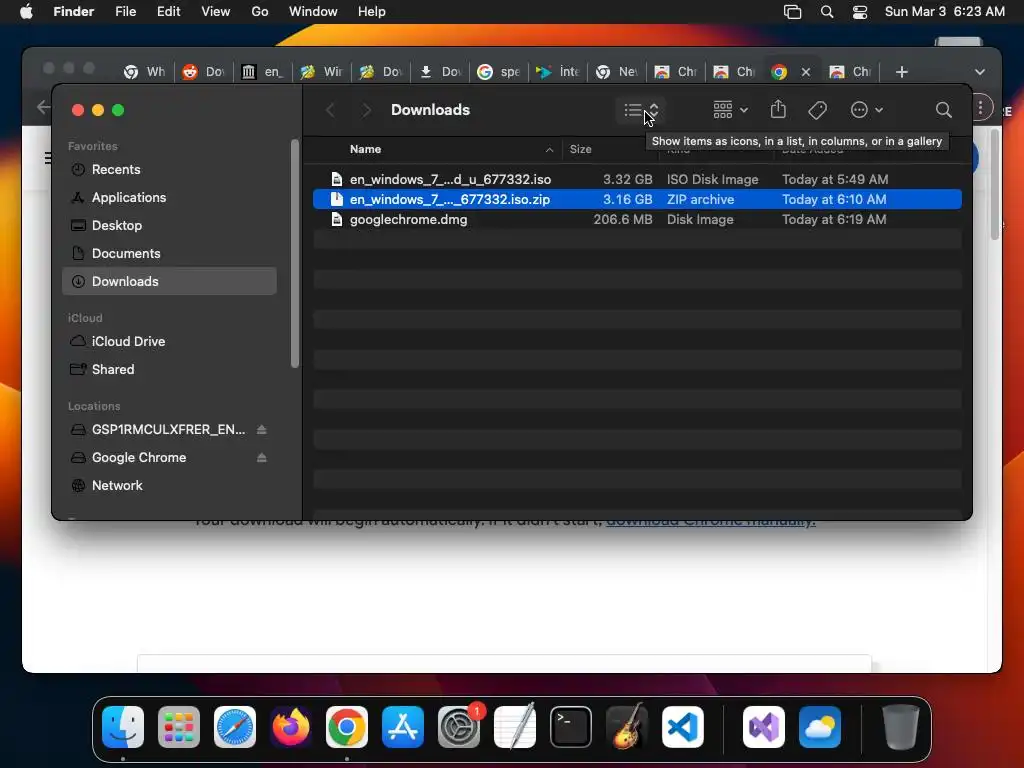Open Visual Studio from the Dock
This screenshot has height=768, width=1024.
[x=763, y=727]
